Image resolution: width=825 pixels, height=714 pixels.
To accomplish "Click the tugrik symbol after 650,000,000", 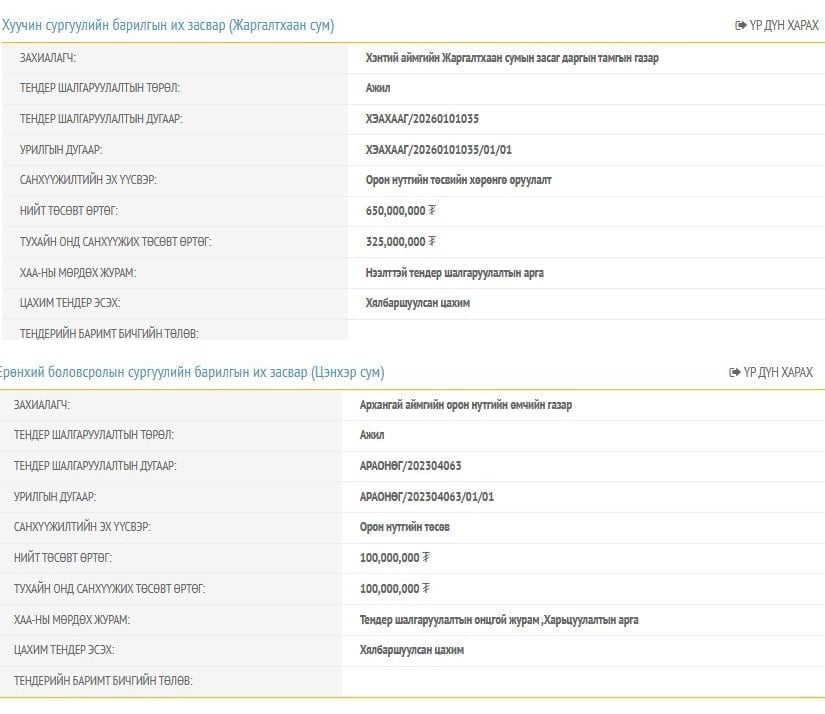I will click(x=432, y=211).
